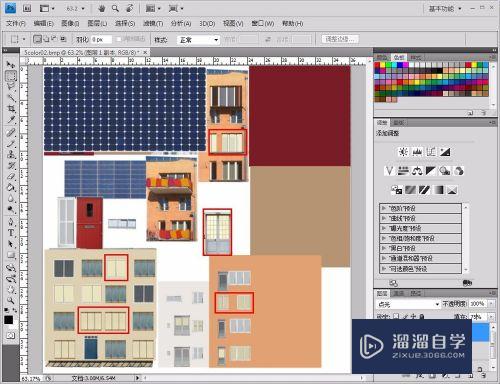Switch to the 样式 tab beside swatches
The image size is (500, 384).
(x=416, y=57)
